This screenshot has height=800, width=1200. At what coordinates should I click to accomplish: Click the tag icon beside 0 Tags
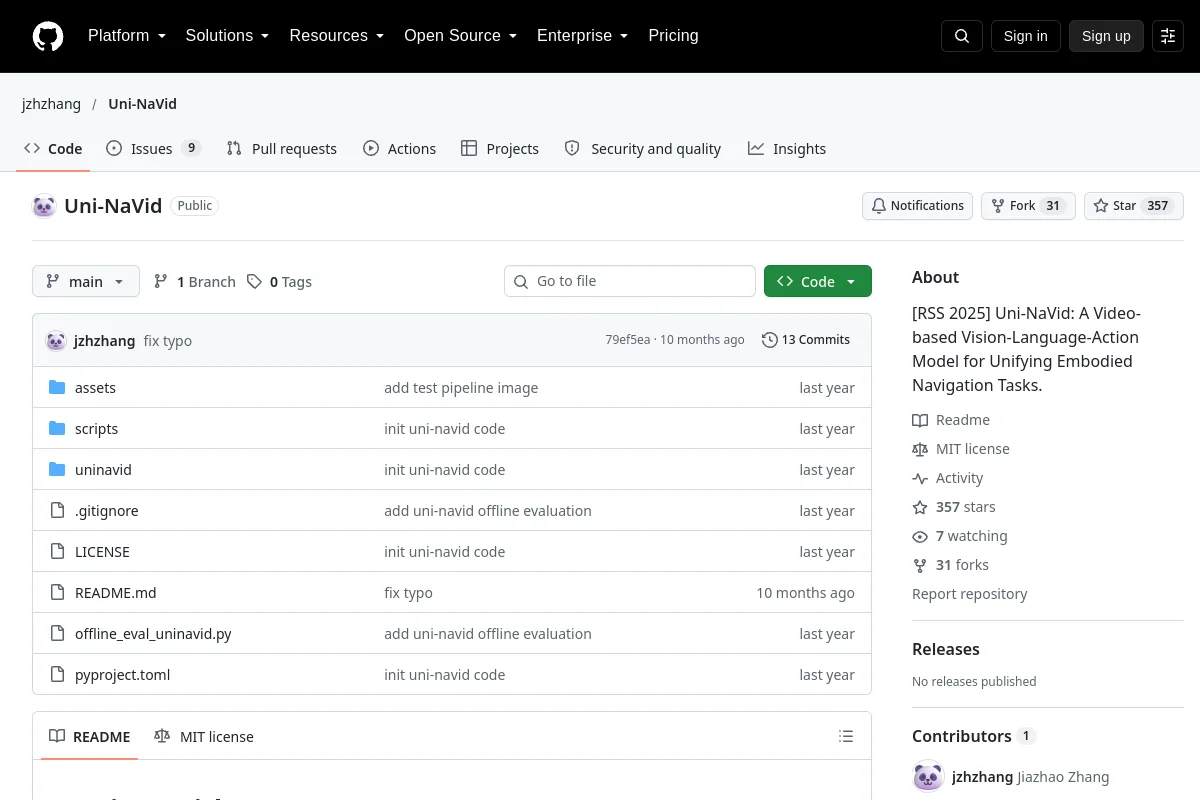coord(255,282)
